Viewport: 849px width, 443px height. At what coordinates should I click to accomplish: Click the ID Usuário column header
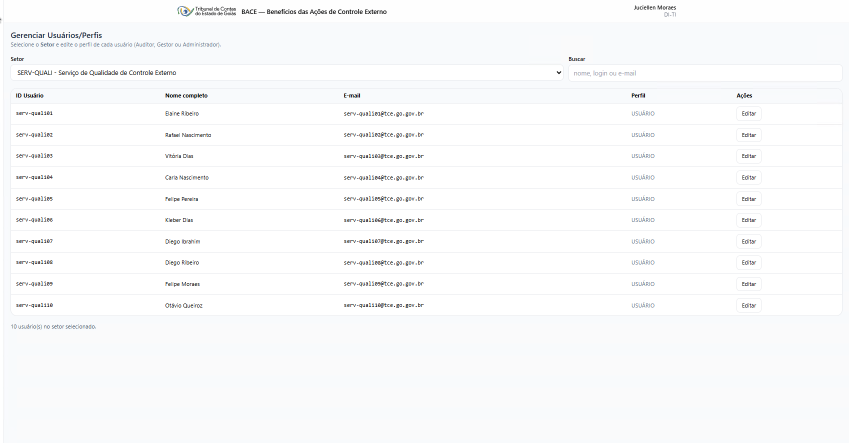(x=29, y=95)
